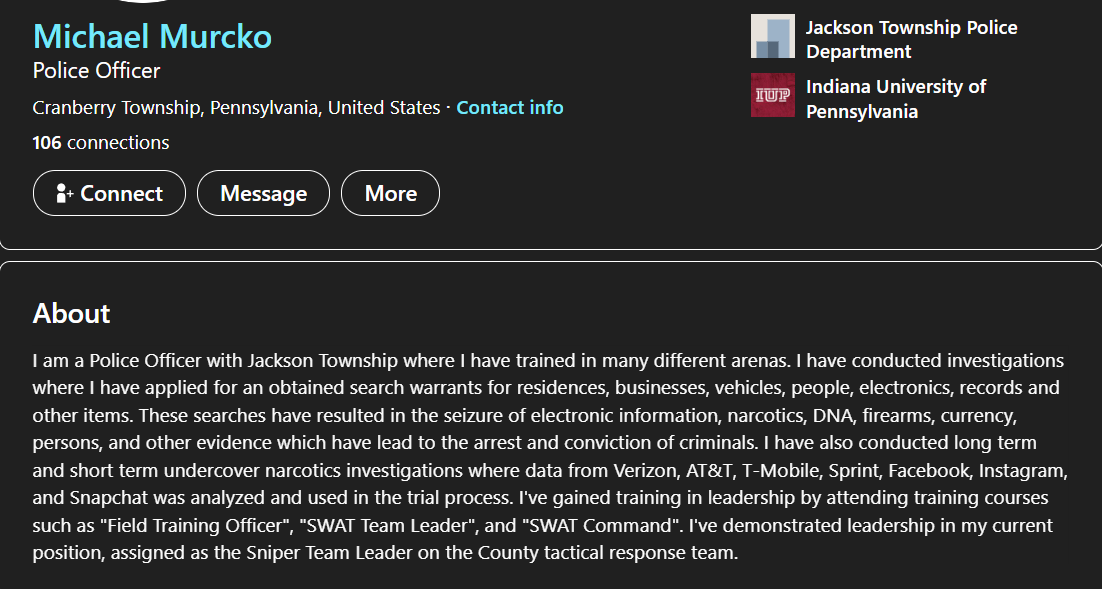This screenshot has width=1102, height=589.
Task: Click the Message button
Action: coord(263,193)
